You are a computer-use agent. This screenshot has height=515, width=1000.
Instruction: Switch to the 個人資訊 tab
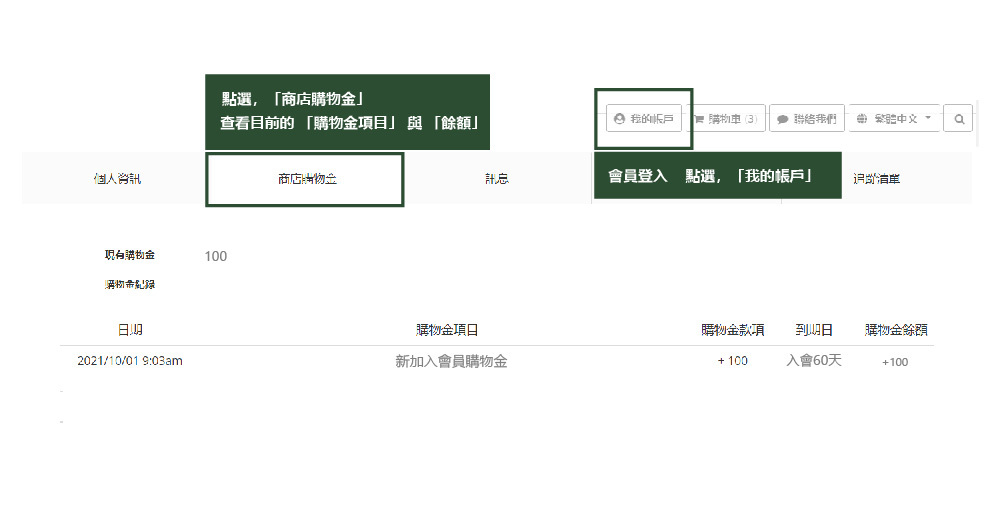117,178
